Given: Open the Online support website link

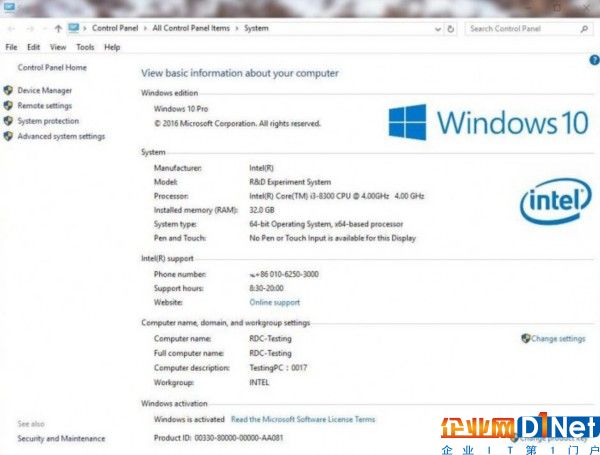Looking at the screenshot, I should [x=274, y=302].
